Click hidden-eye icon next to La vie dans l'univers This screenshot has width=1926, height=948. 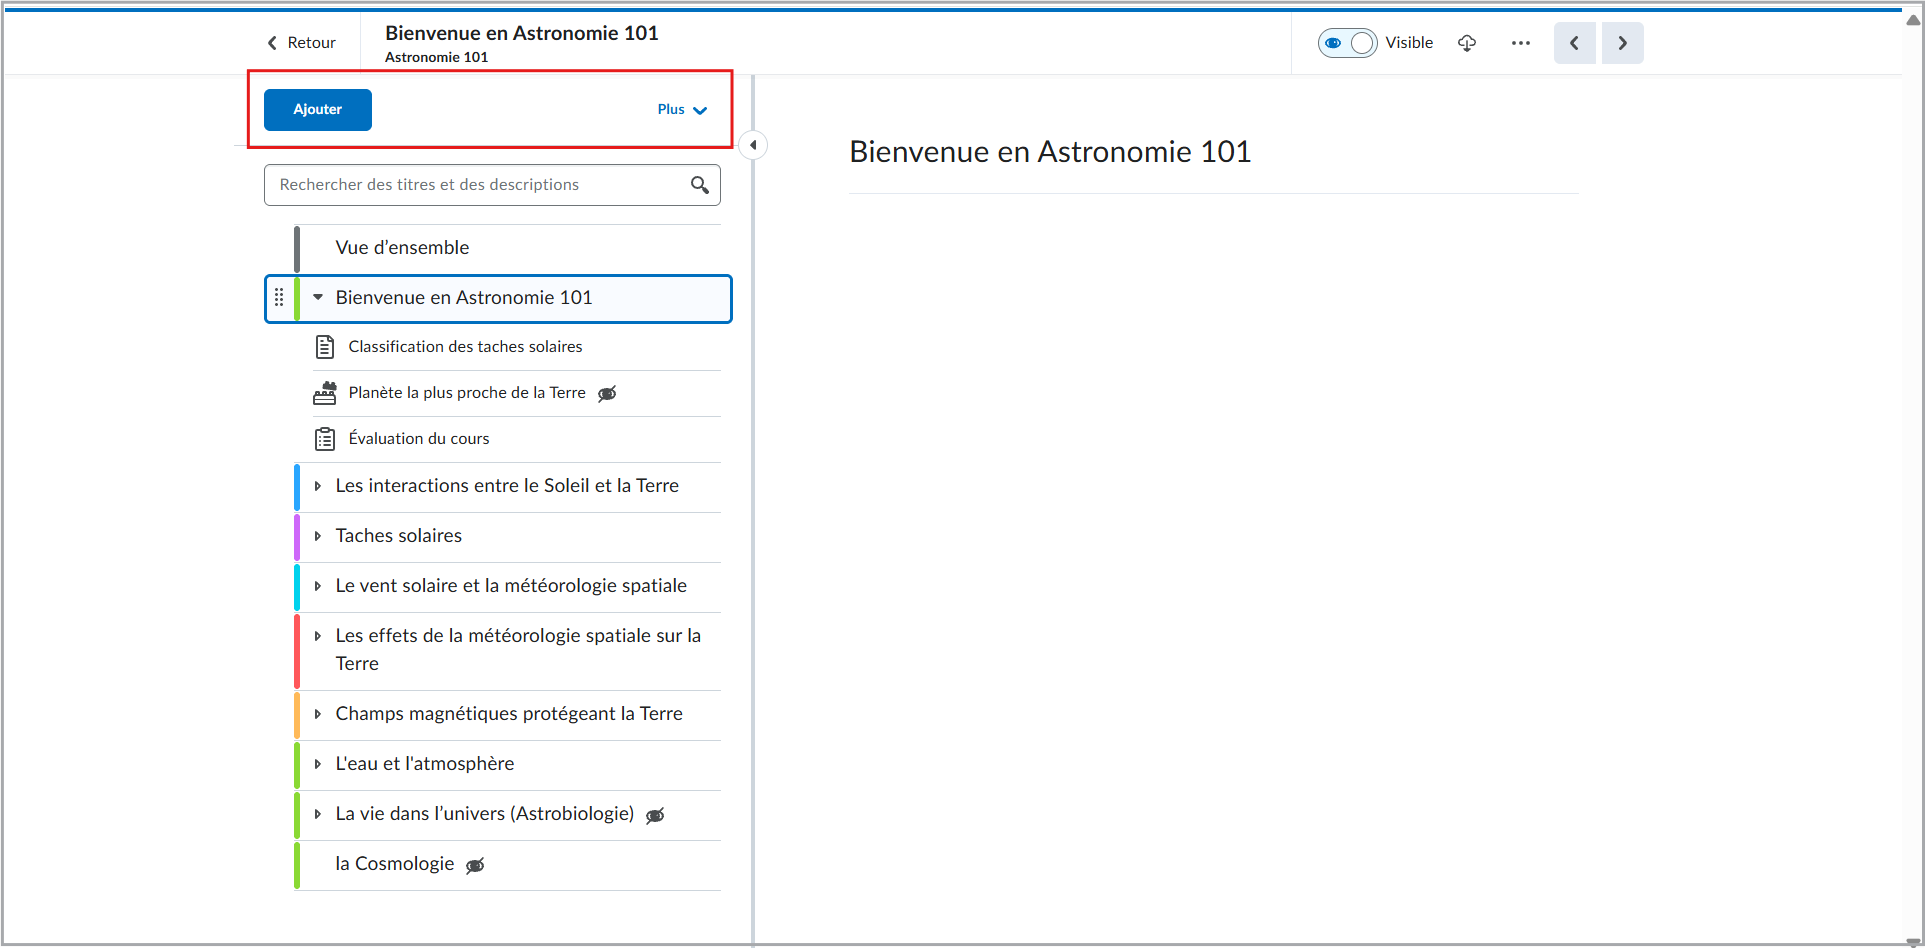tap(655, 816)
